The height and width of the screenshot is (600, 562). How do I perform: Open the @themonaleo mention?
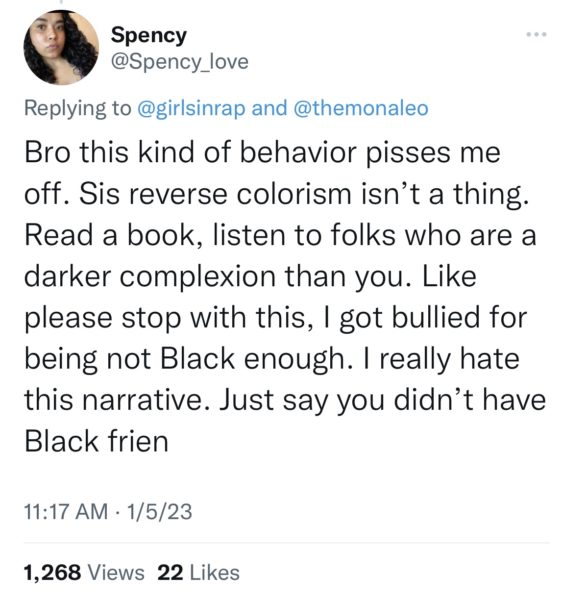click(360, 108)
